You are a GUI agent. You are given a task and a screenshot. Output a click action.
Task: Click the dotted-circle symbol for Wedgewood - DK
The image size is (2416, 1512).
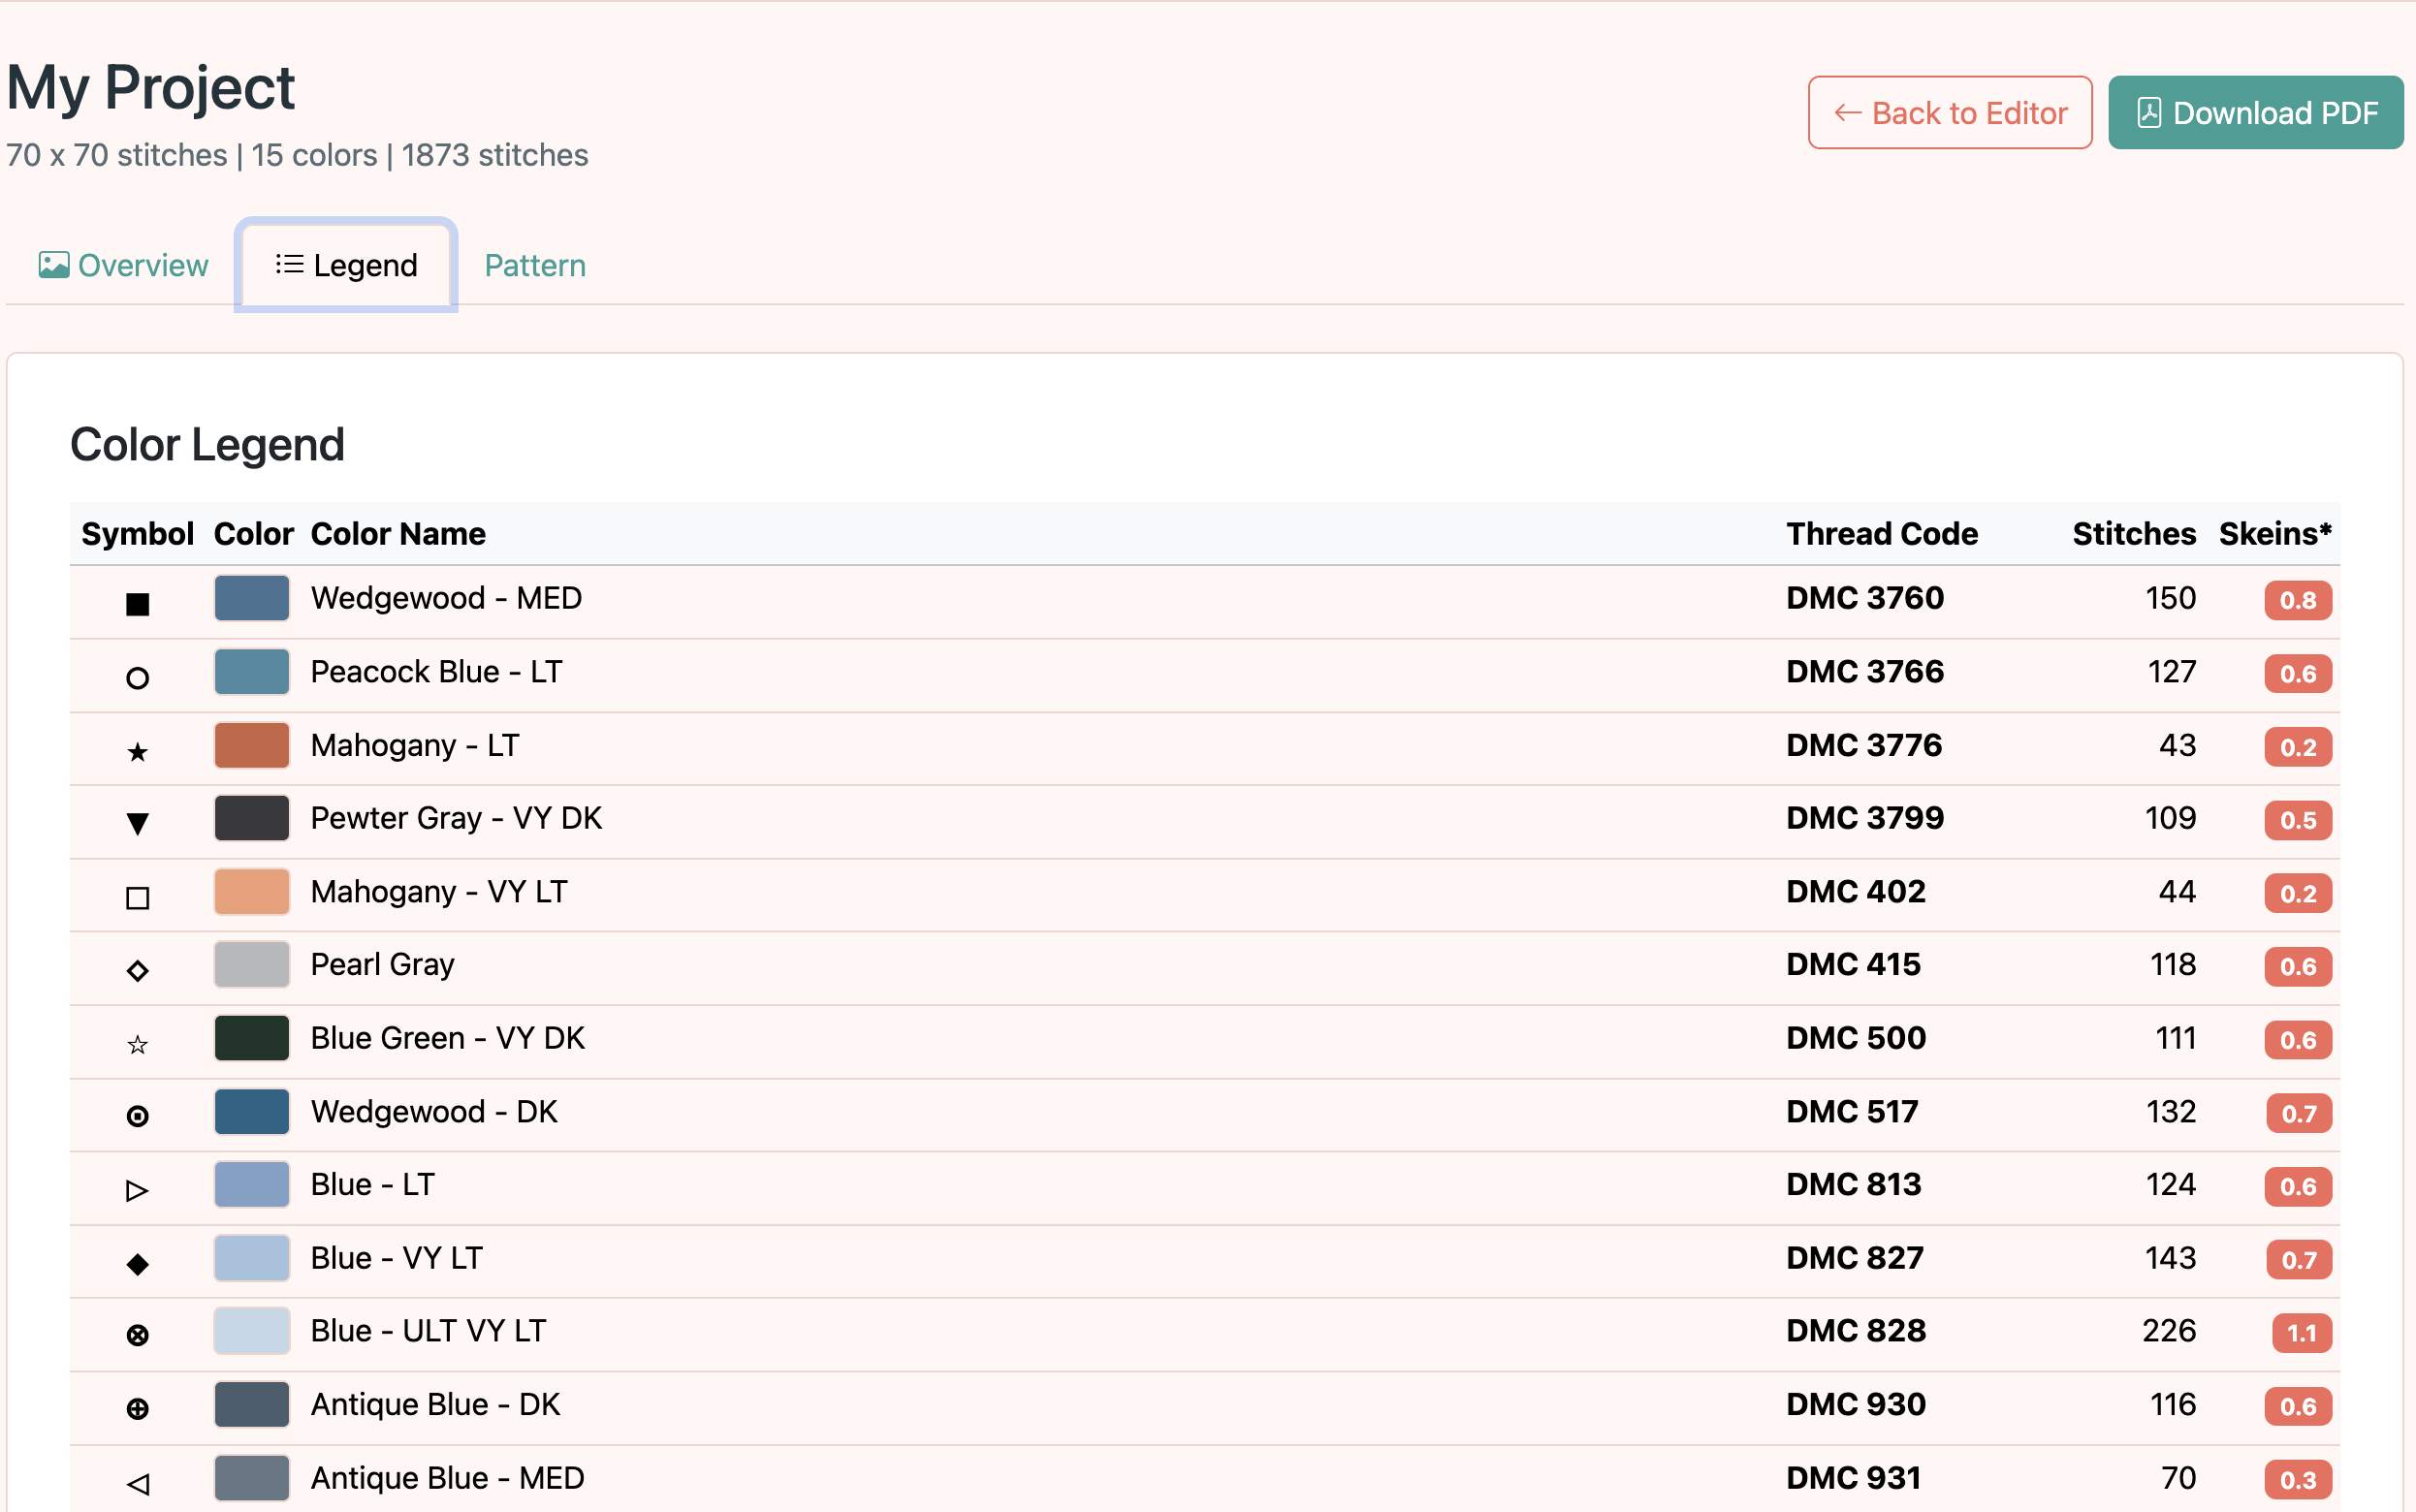pos(138,1113)
